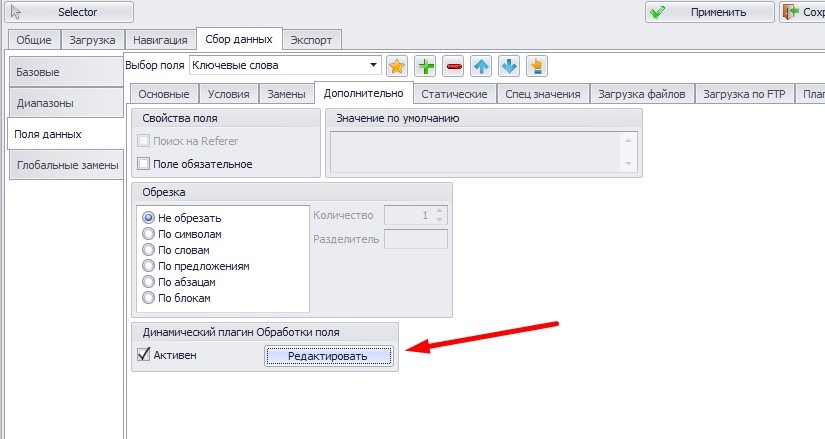Viewport: 825px width, 439px height.
Task: Open Спец значения sub-tab
Action: coord(542,94)
